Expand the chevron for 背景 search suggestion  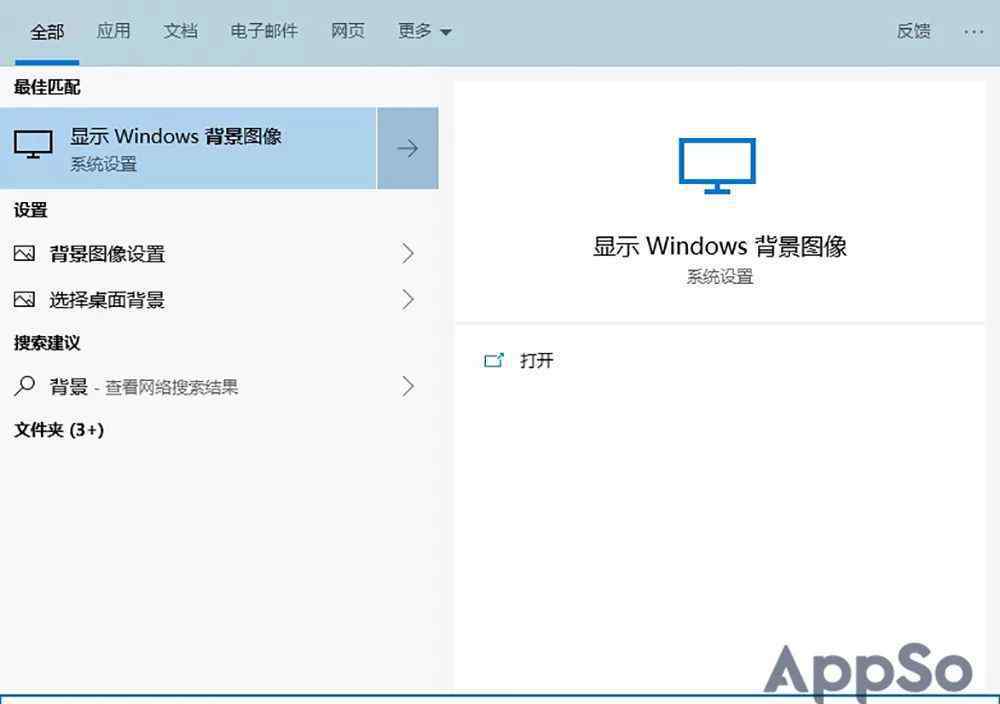pos(408,386)
